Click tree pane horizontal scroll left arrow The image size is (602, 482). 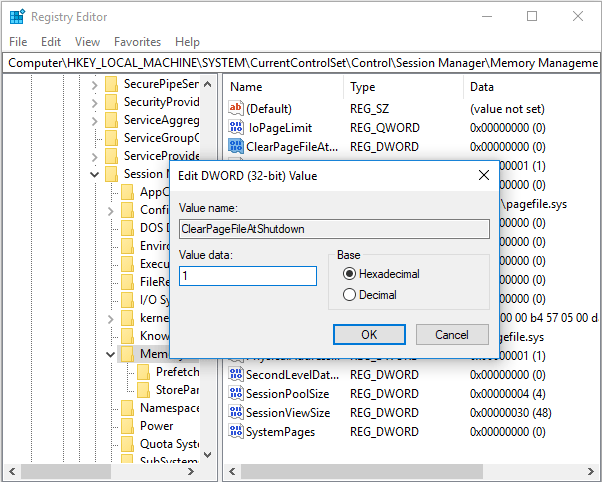tap(12, 471)
